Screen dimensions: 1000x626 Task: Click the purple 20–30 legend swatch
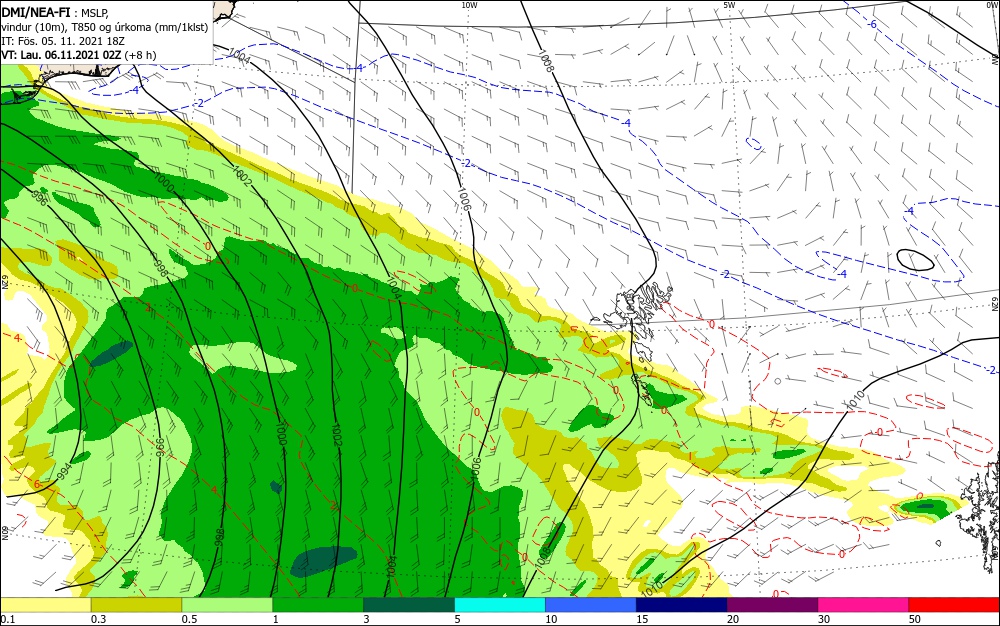(772, 605)
